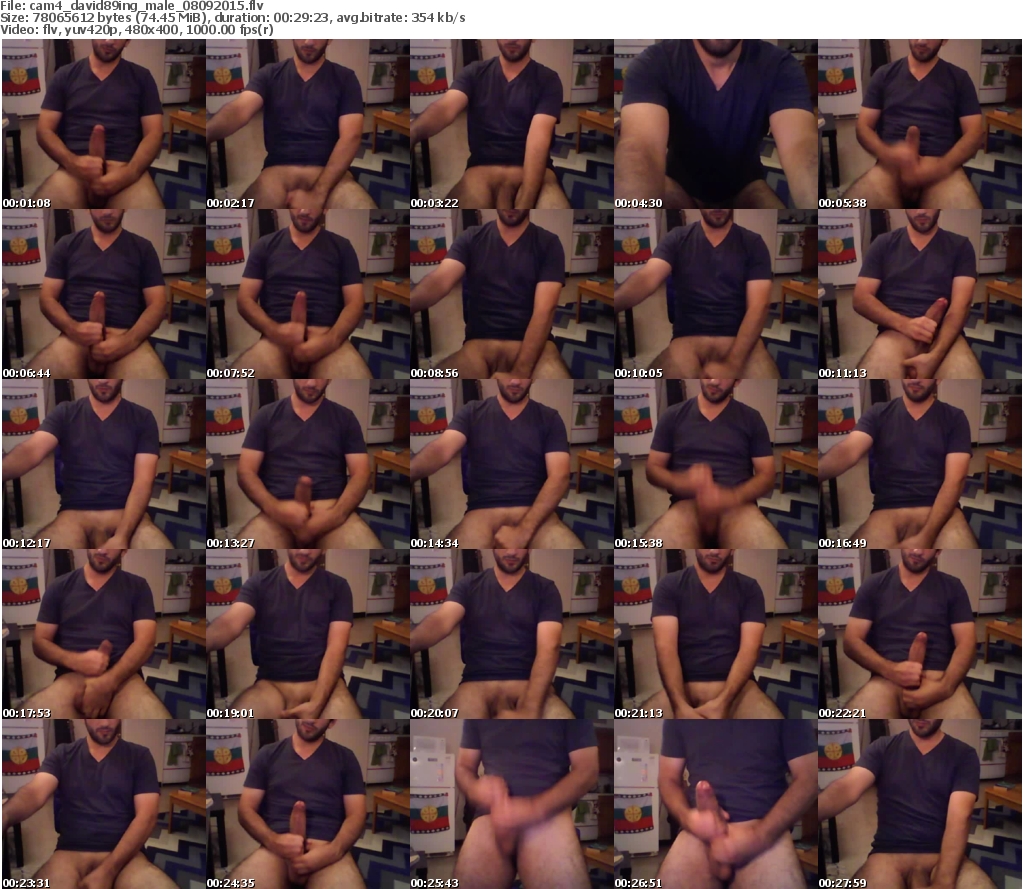The width and height of the screenshot is (1024, 889).
Task: Open the frame stamped 00:02:17
Action: click(x=308, y=124)
